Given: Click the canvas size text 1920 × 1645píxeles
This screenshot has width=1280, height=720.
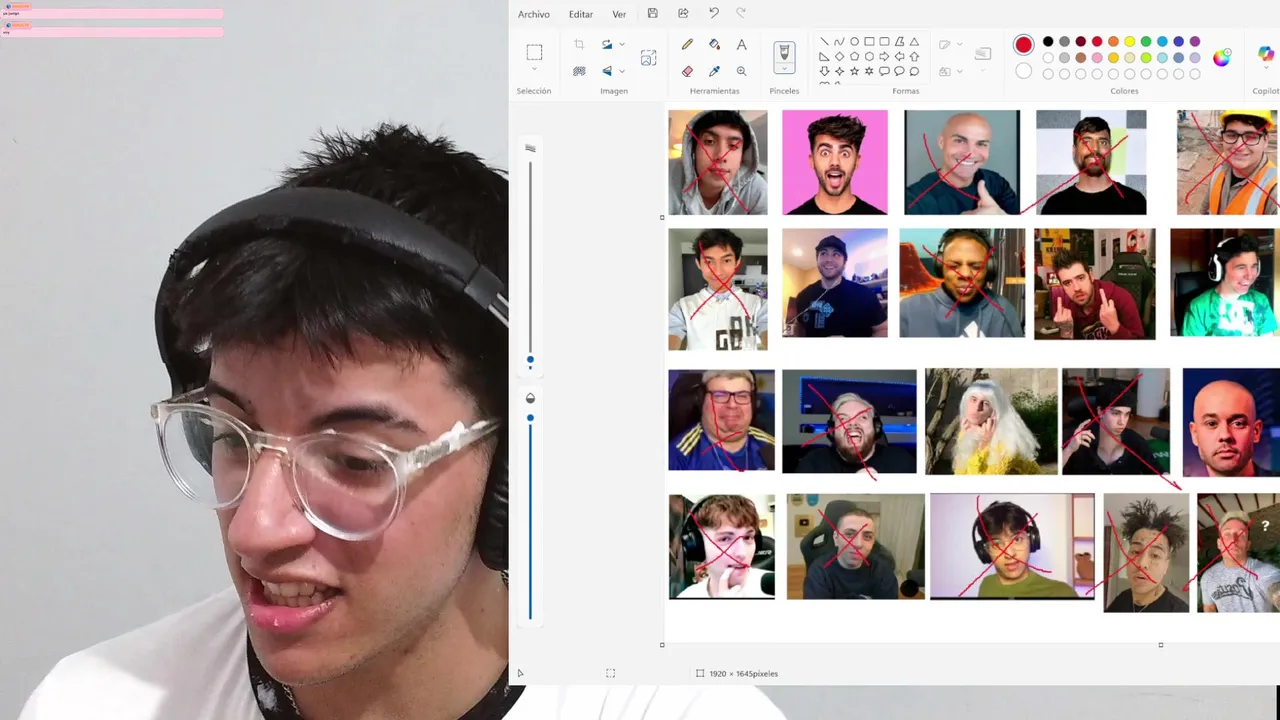Looking at the screenshot, I should [743, 674].
